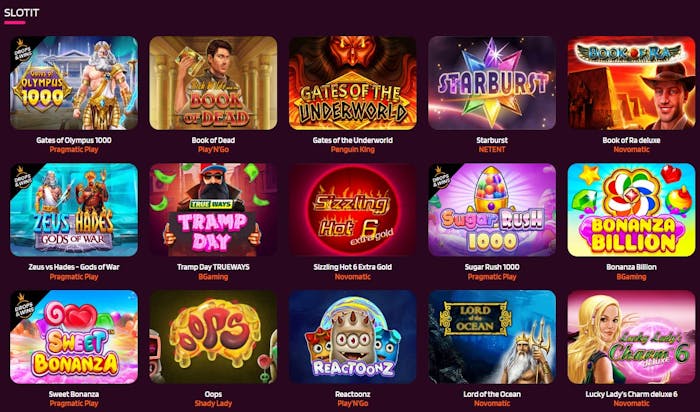Click the Drops & Wins badge on Sugar Rush 1000

441,177
